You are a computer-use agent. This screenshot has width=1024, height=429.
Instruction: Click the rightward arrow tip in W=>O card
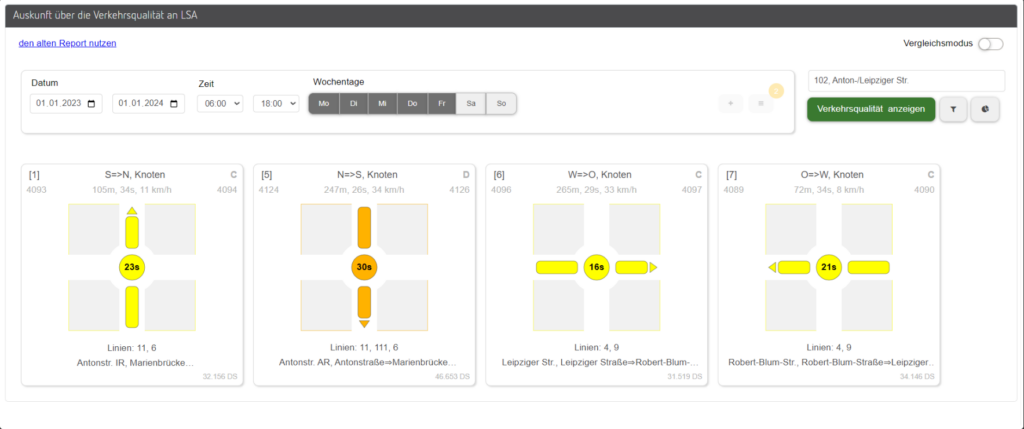coord(653,268)
